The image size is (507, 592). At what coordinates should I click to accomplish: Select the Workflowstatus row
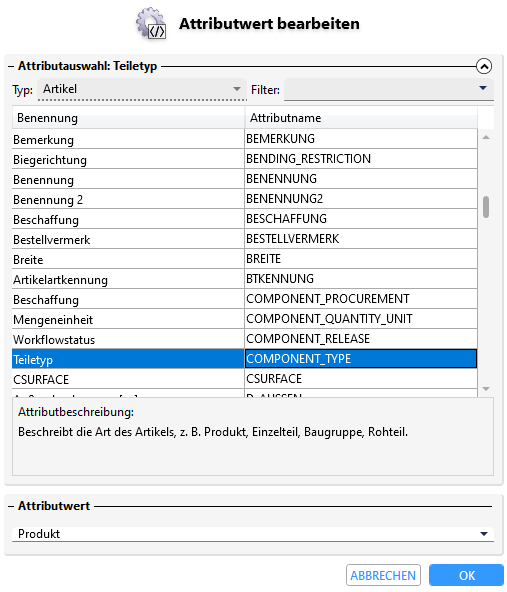pos(245,339)
